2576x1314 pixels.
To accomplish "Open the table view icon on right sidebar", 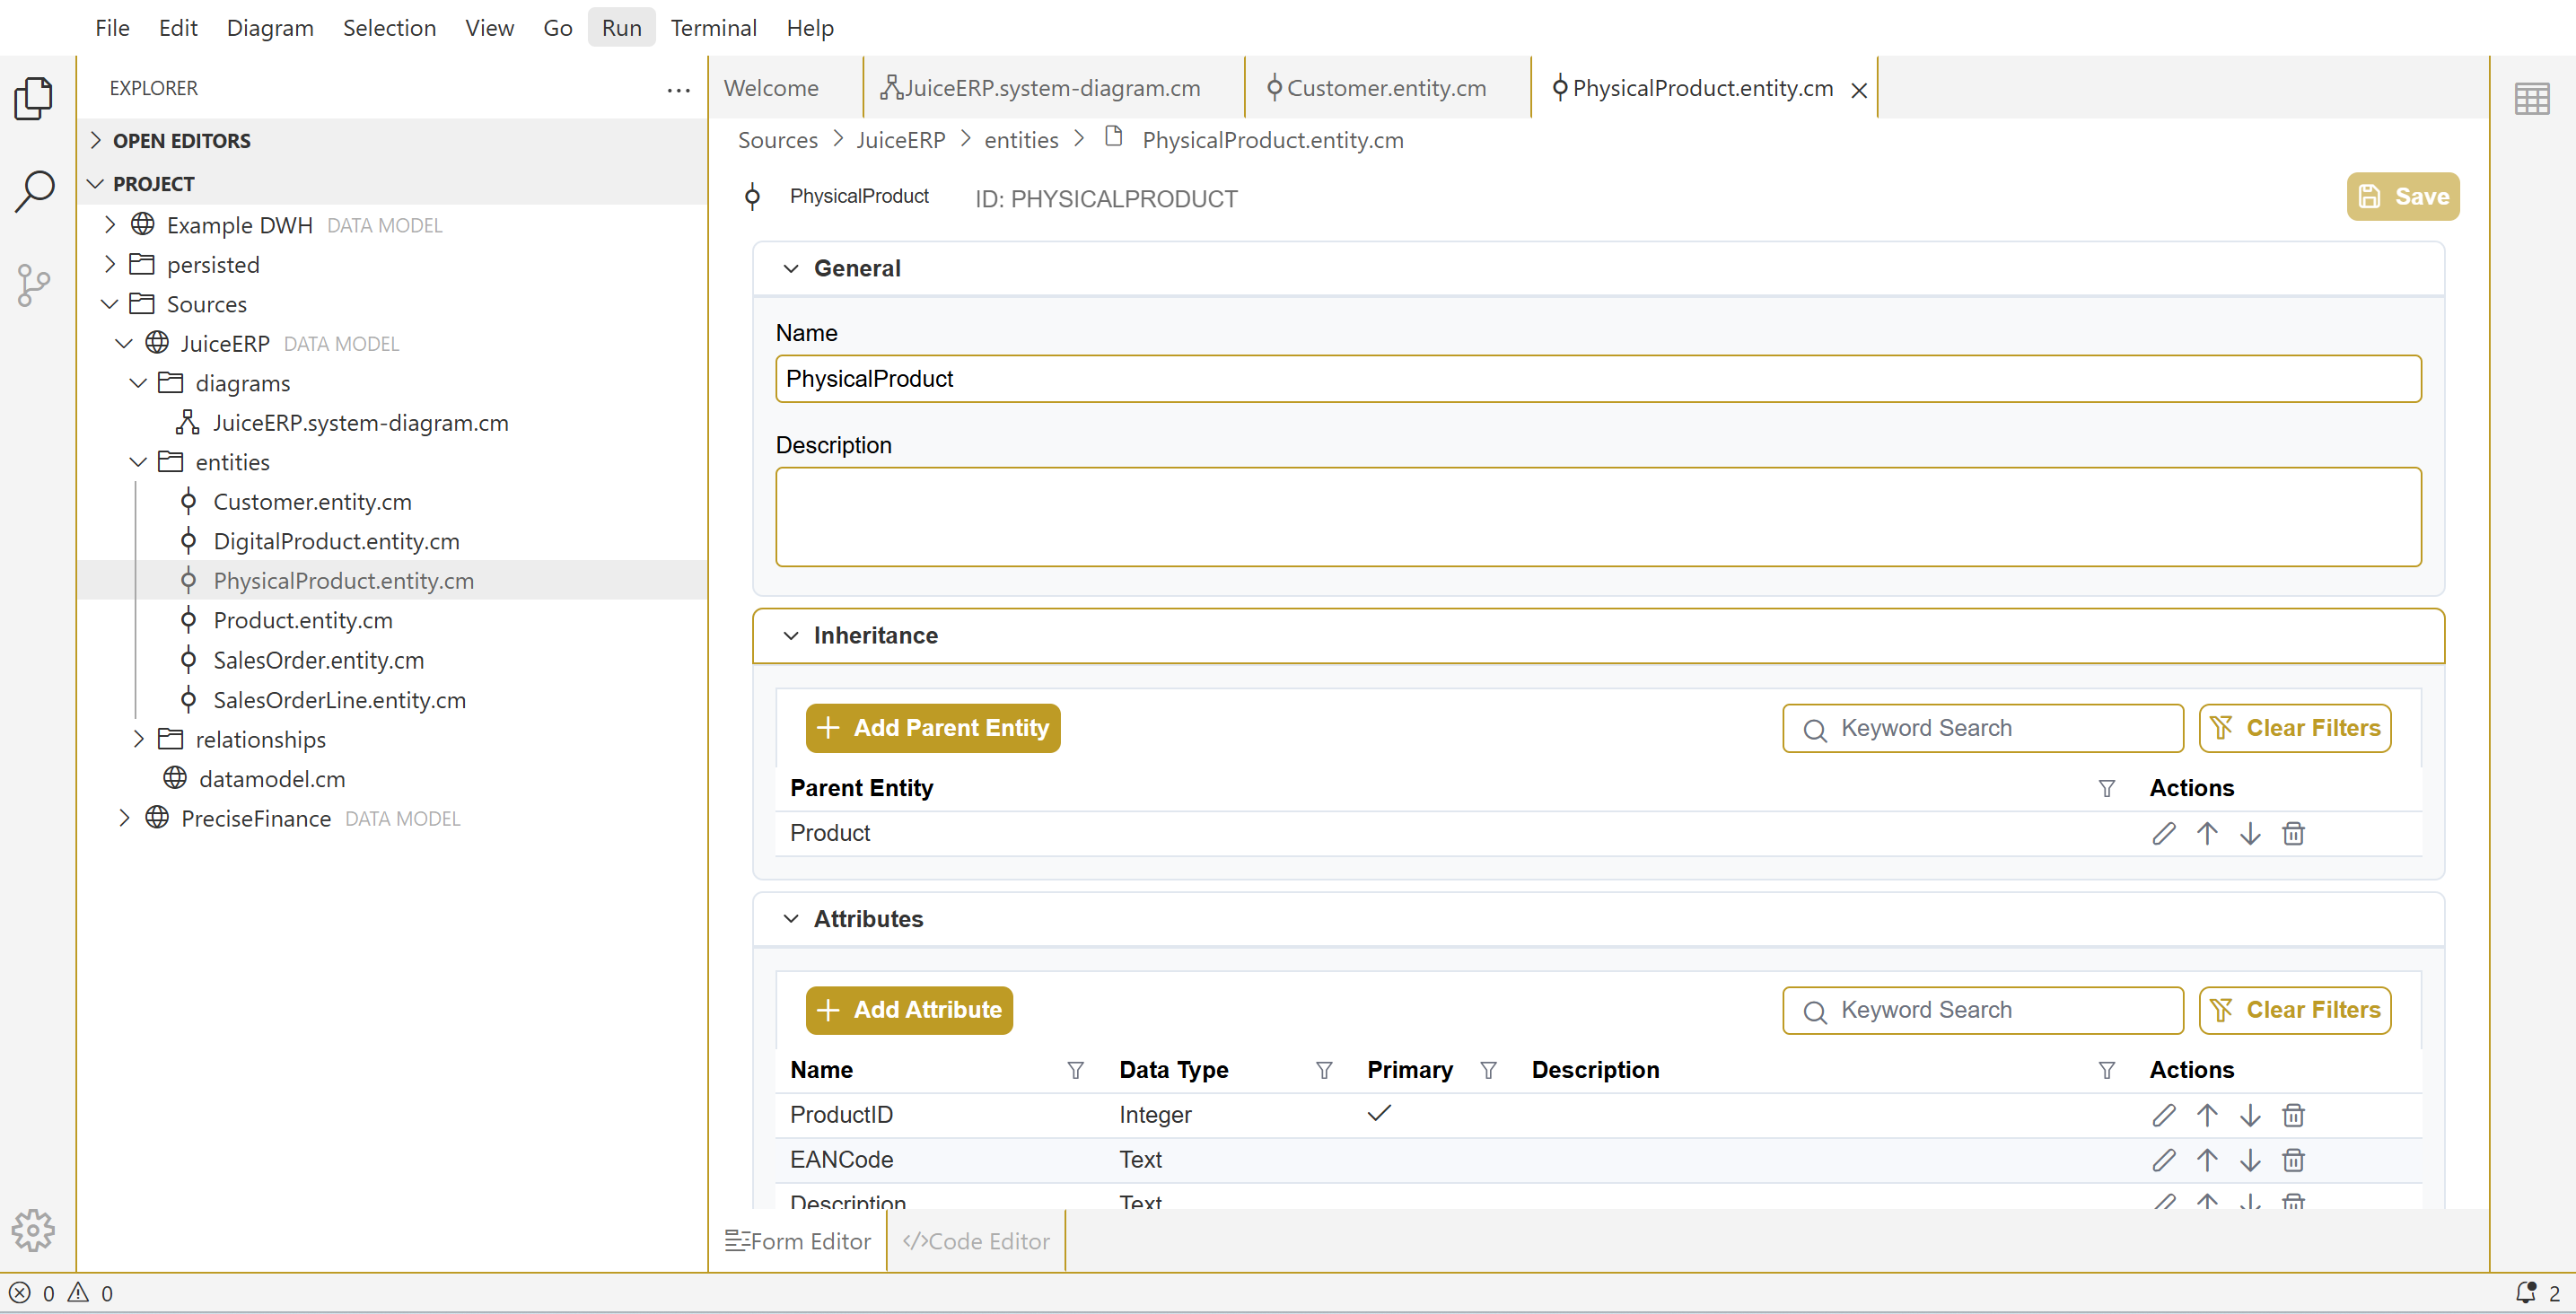I will (x=2531, y=99).
